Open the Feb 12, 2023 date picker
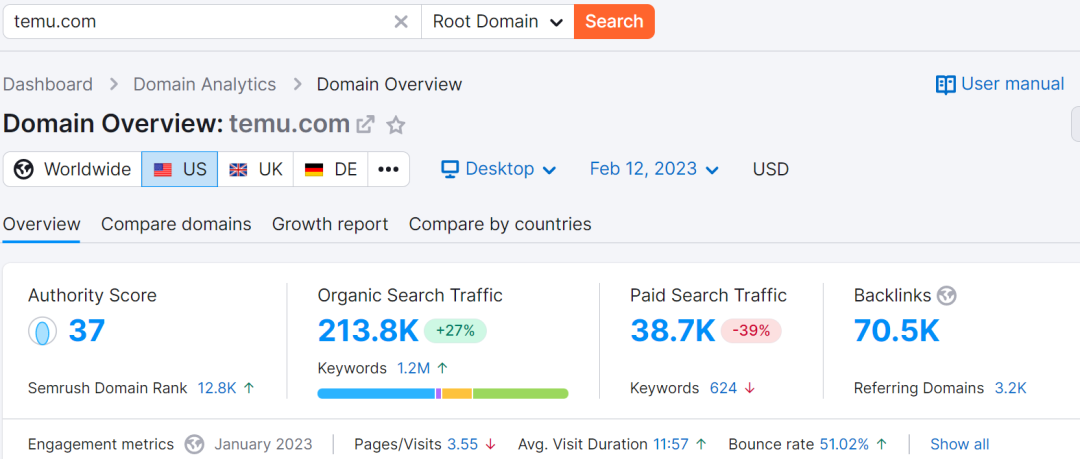The height and width of the screenshot is (459, 1080). click(654, 169)
